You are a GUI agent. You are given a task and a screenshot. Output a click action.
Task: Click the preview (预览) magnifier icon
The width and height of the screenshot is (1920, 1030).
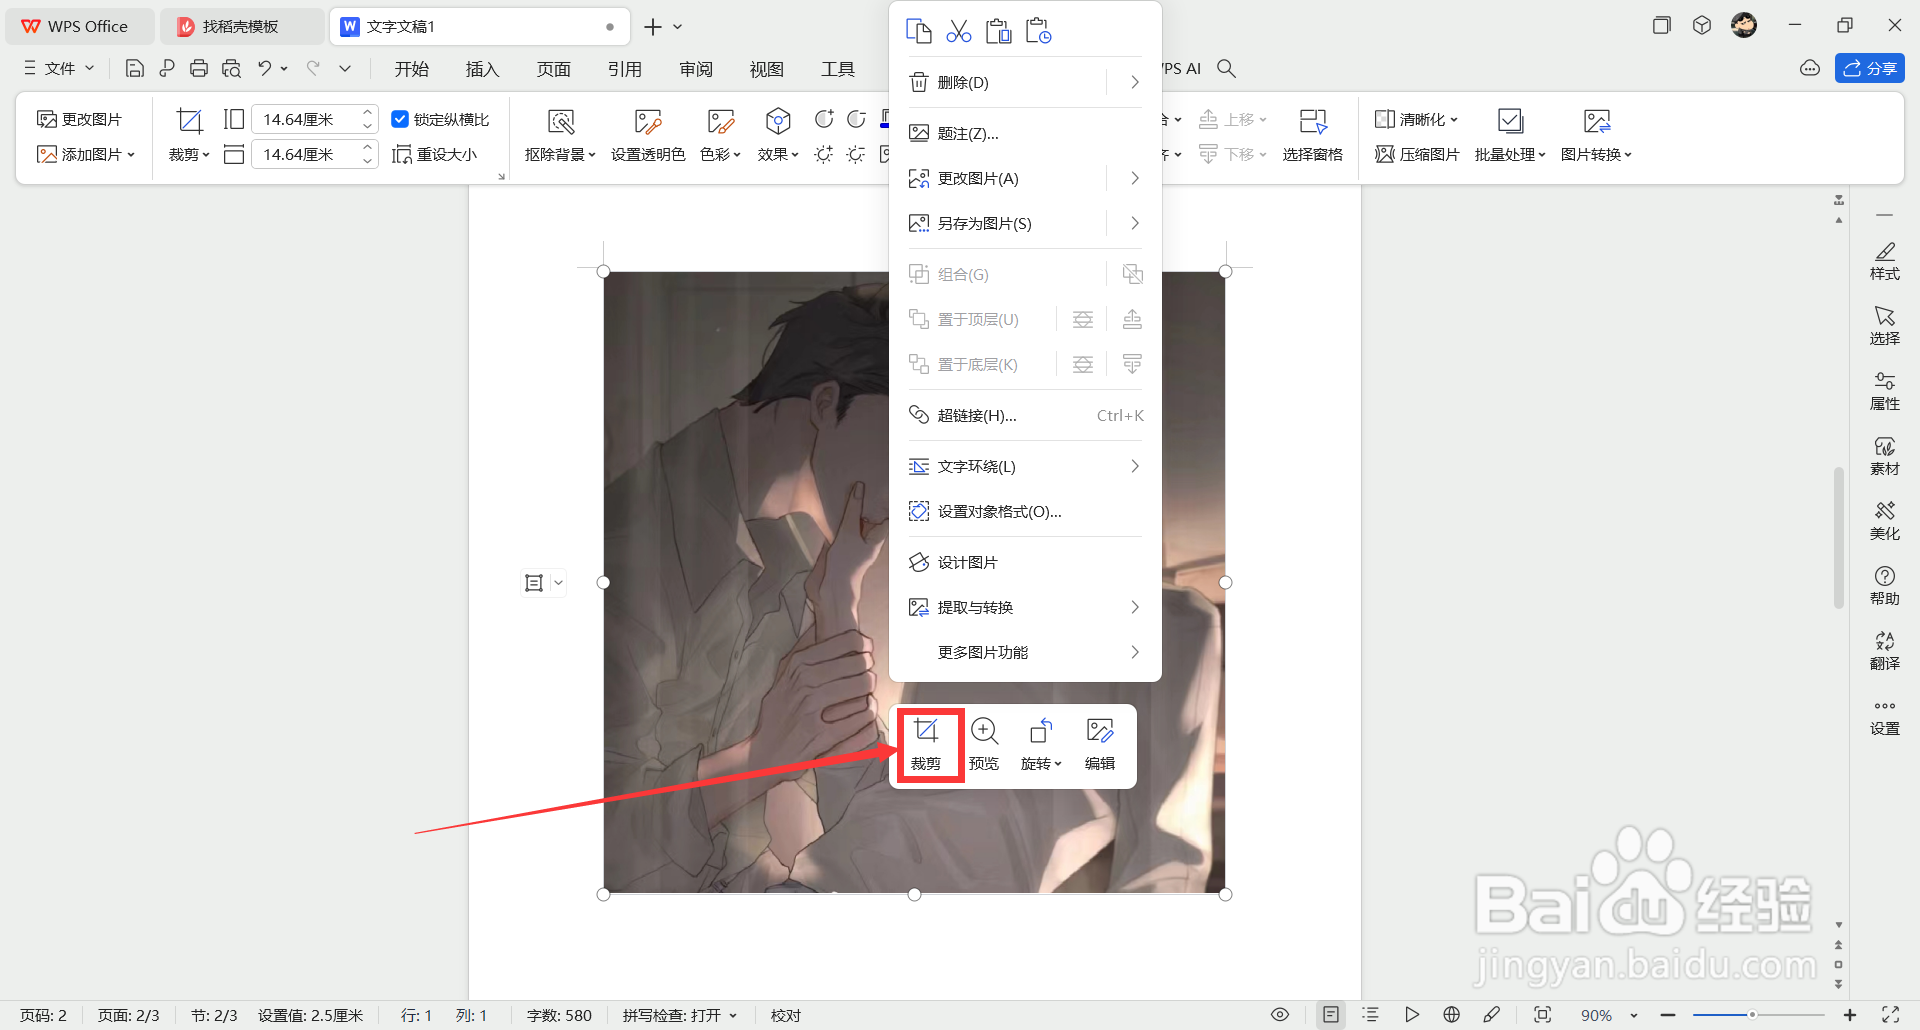pyautogui.click(x=984, y=731)
